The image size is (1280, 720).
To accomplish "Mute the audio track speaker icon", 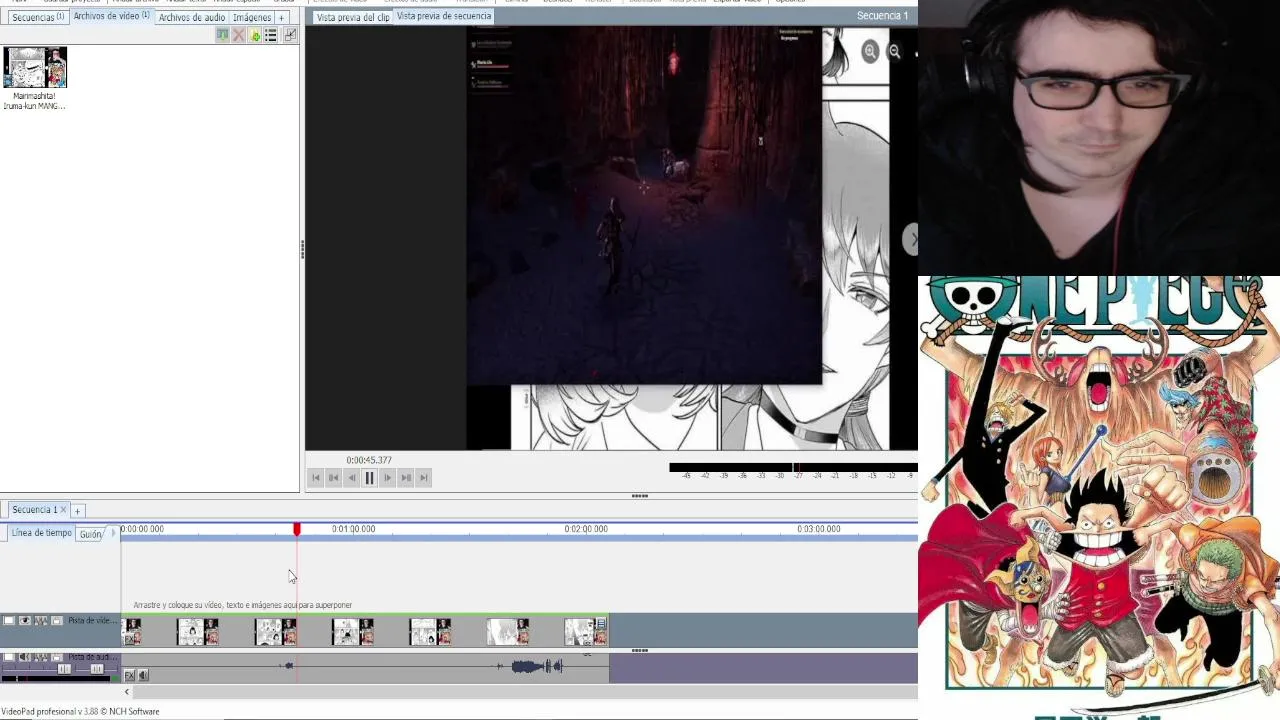I will pos(25,657).
